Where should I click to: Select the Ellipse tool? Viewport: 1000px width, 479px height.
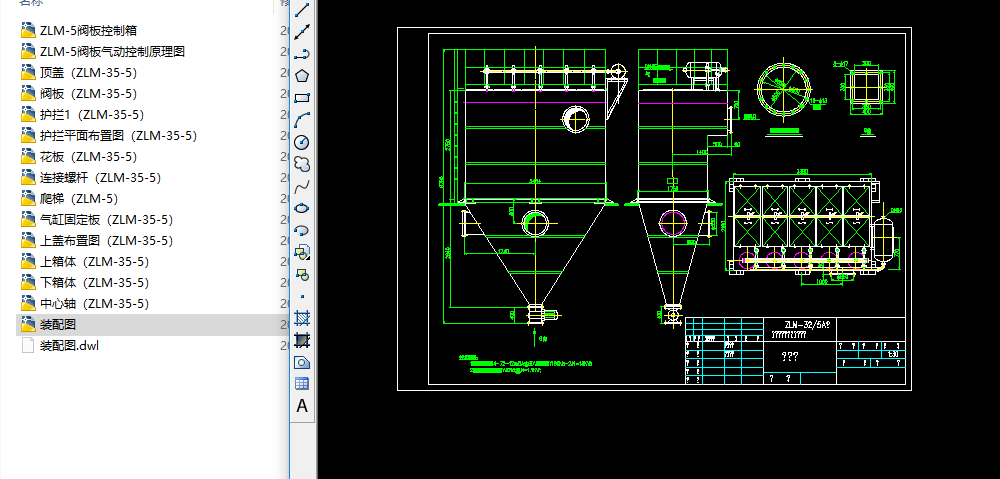(x=302, y=208)
